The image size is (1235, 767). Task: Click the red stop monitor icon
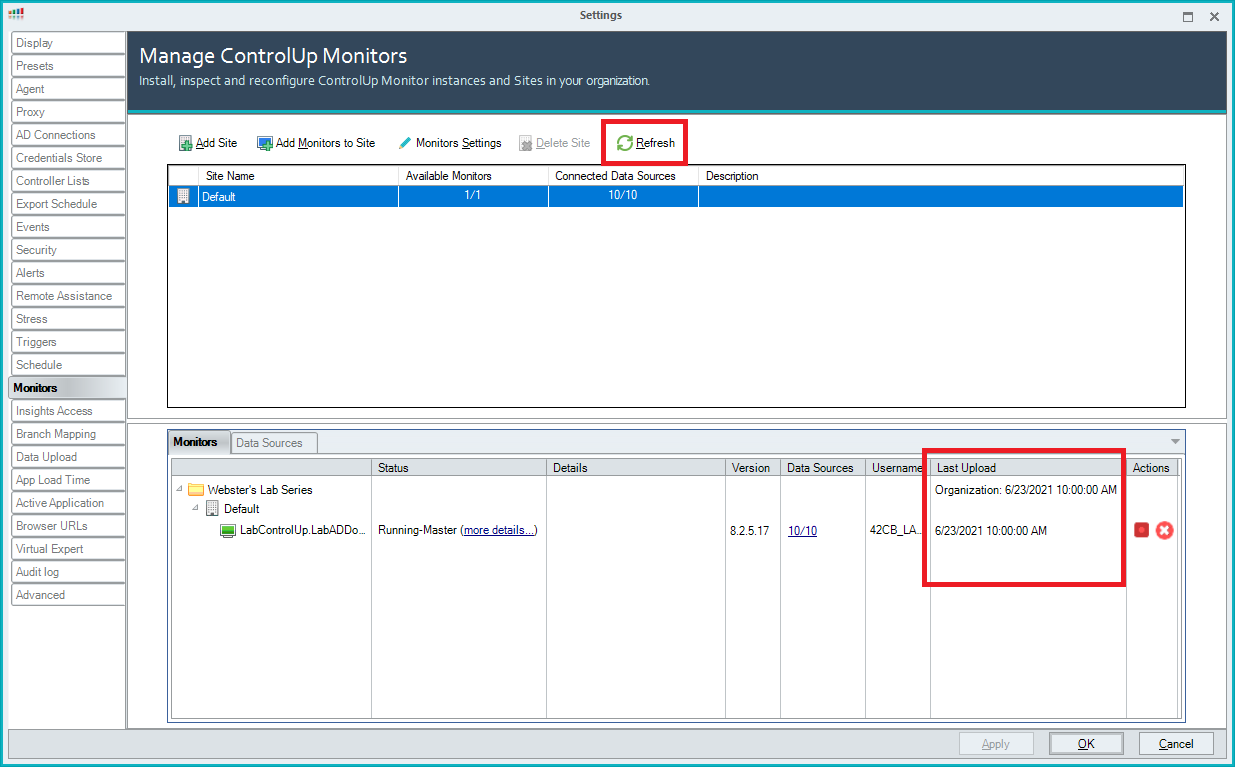(x=1141, y=530)
